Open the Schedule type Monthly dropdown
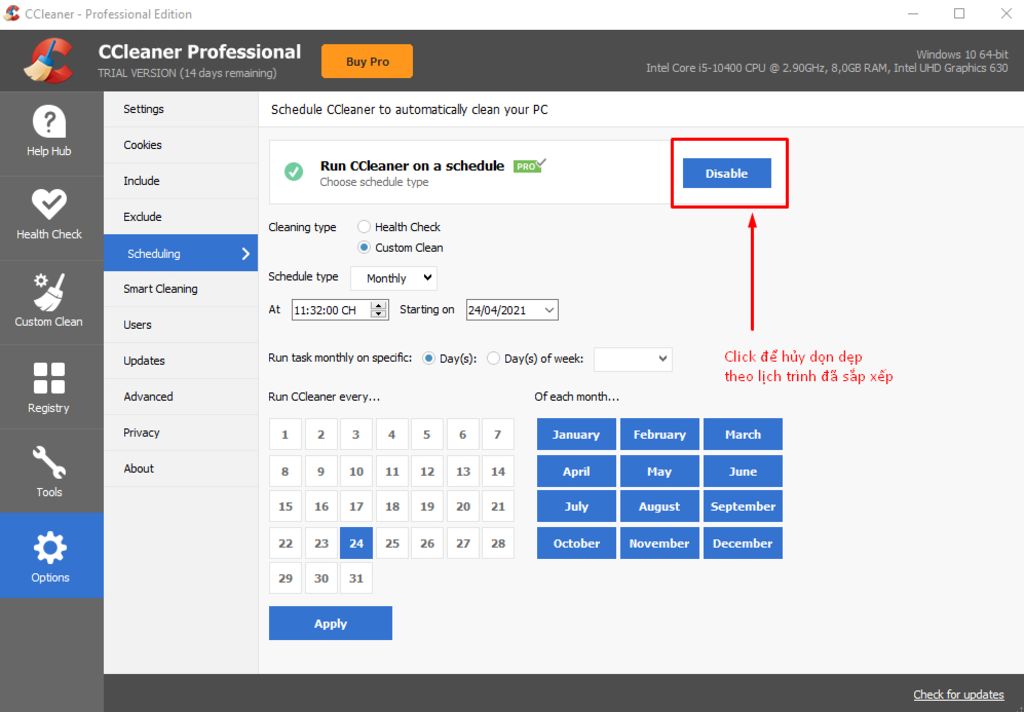This screenshot has width=1024, height=712. click(394, 278)
